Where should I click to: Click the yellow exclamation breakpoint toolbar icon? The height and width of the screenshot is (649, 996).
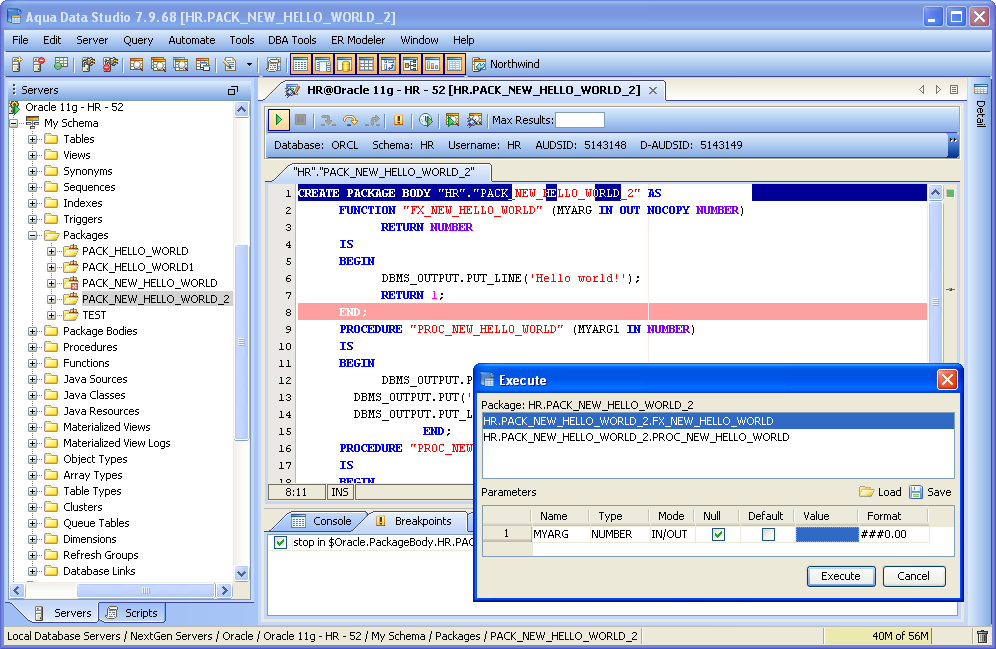click(x=398, y=120)
